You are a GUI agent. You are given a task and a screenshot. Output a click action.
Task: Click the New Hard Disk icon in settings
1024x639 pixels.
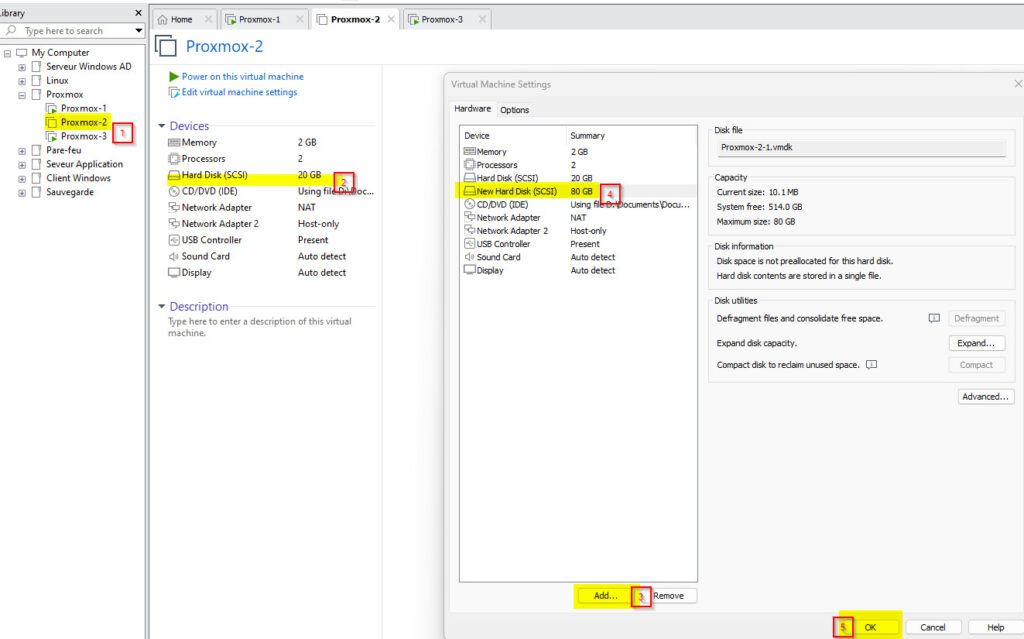click(x=470, y=191)
